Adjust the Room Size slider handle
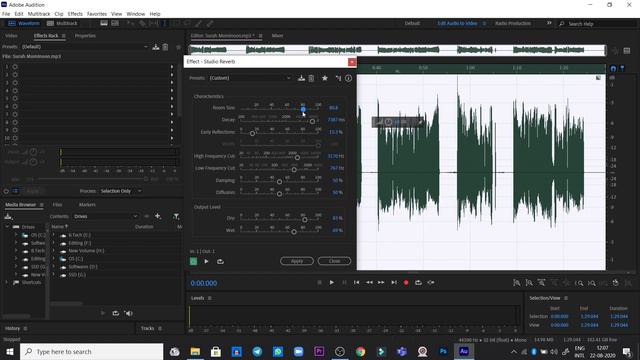Image resolution: width=640 pixels, height=360 pixels. (x=303, y=109)
